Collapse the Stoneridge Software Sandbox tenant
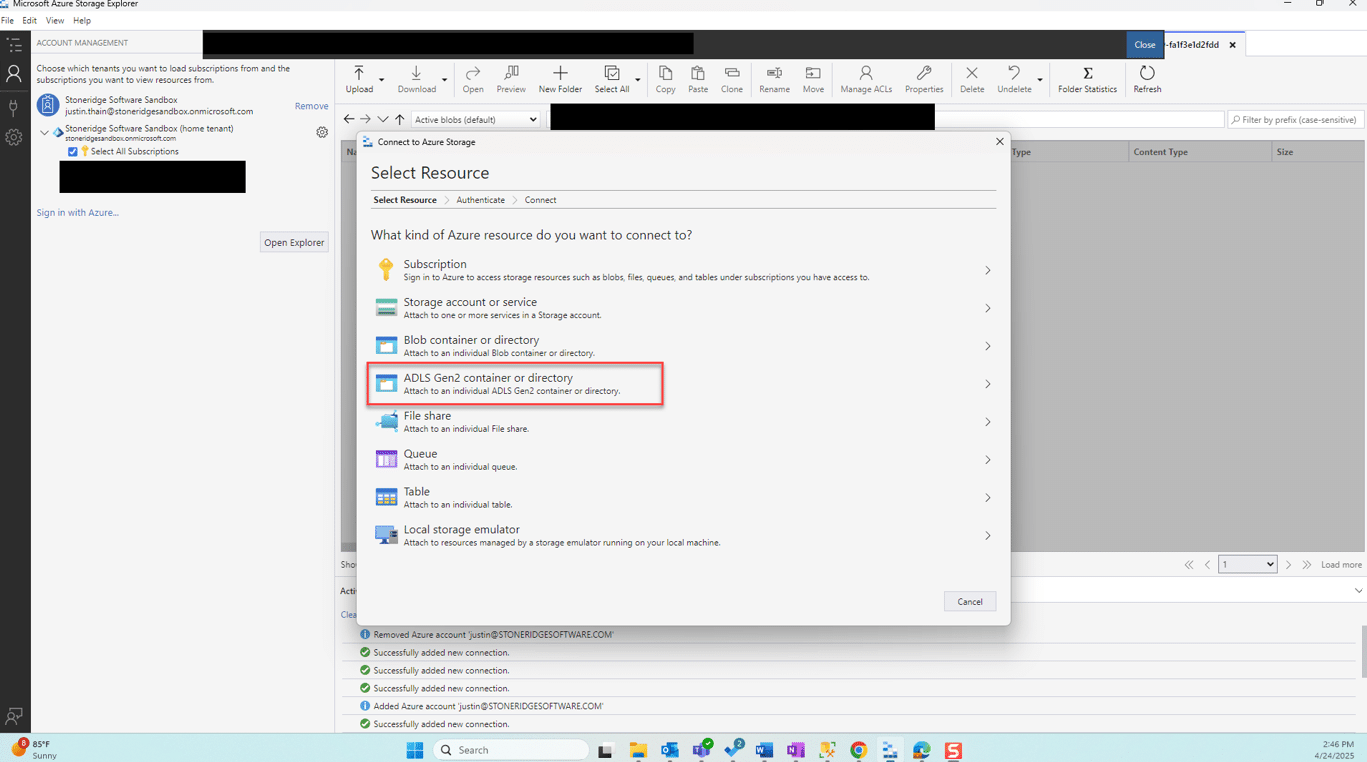Screen dimensions: 1367x762 [44, 132]
